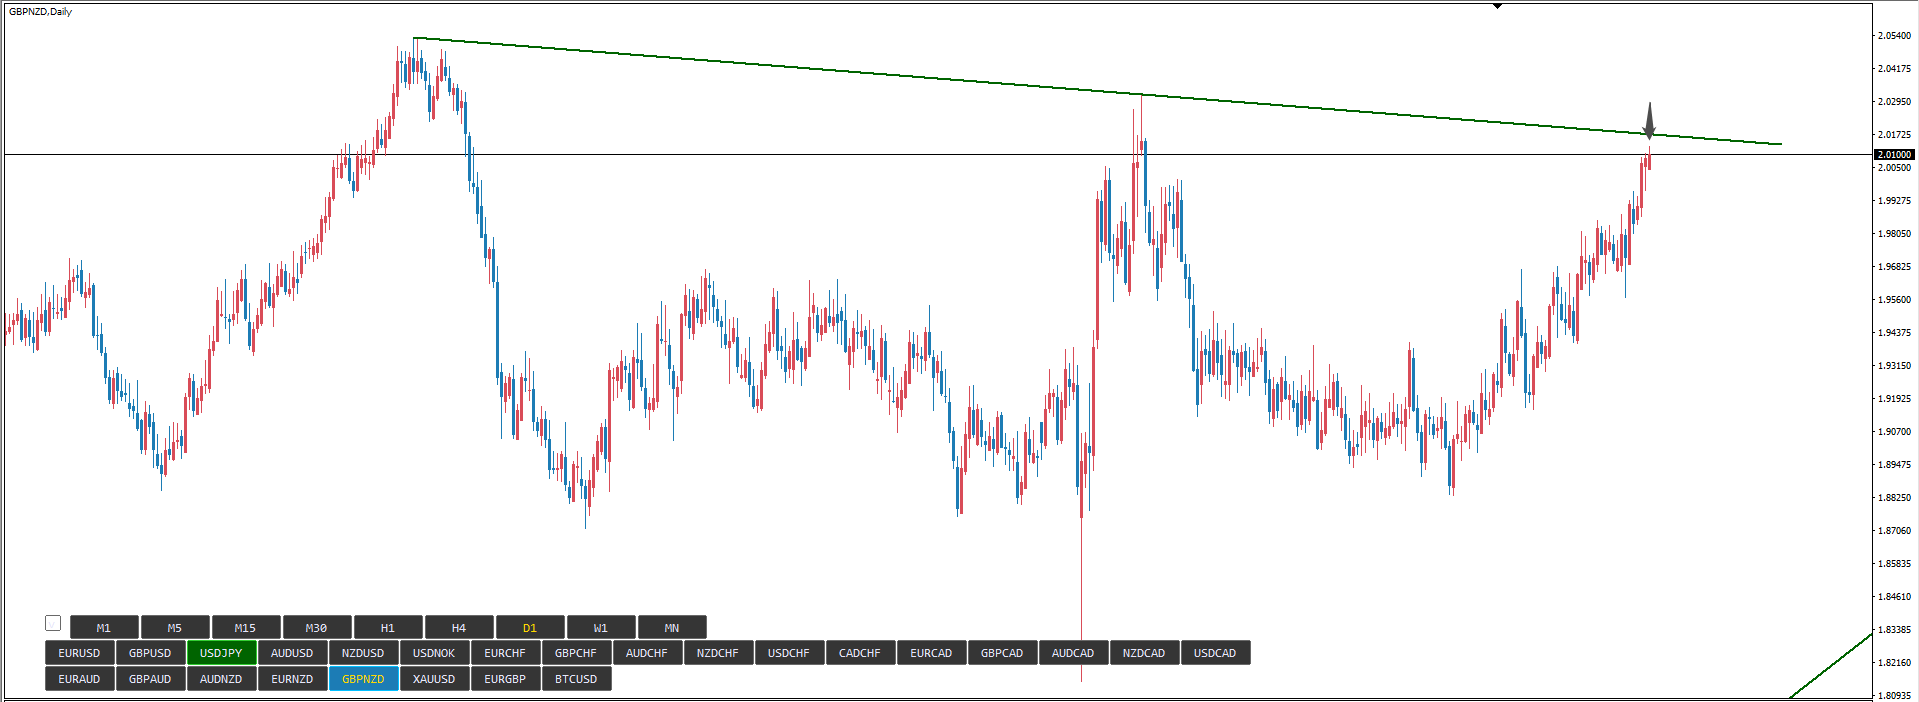
Task: Choose the GBPCHF symbol button
Action: point(577,653)
